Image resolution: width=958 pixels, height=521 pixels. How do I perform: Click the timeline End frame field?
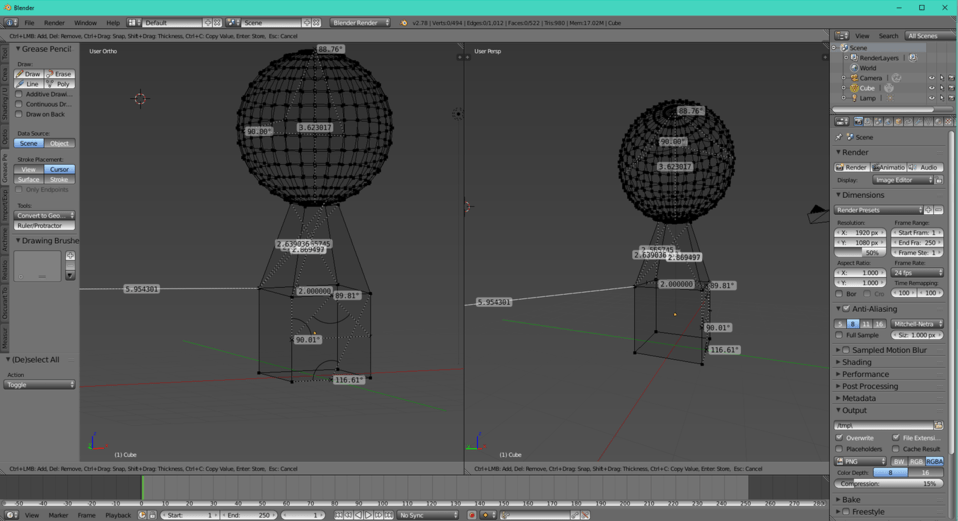pos(249,515)
